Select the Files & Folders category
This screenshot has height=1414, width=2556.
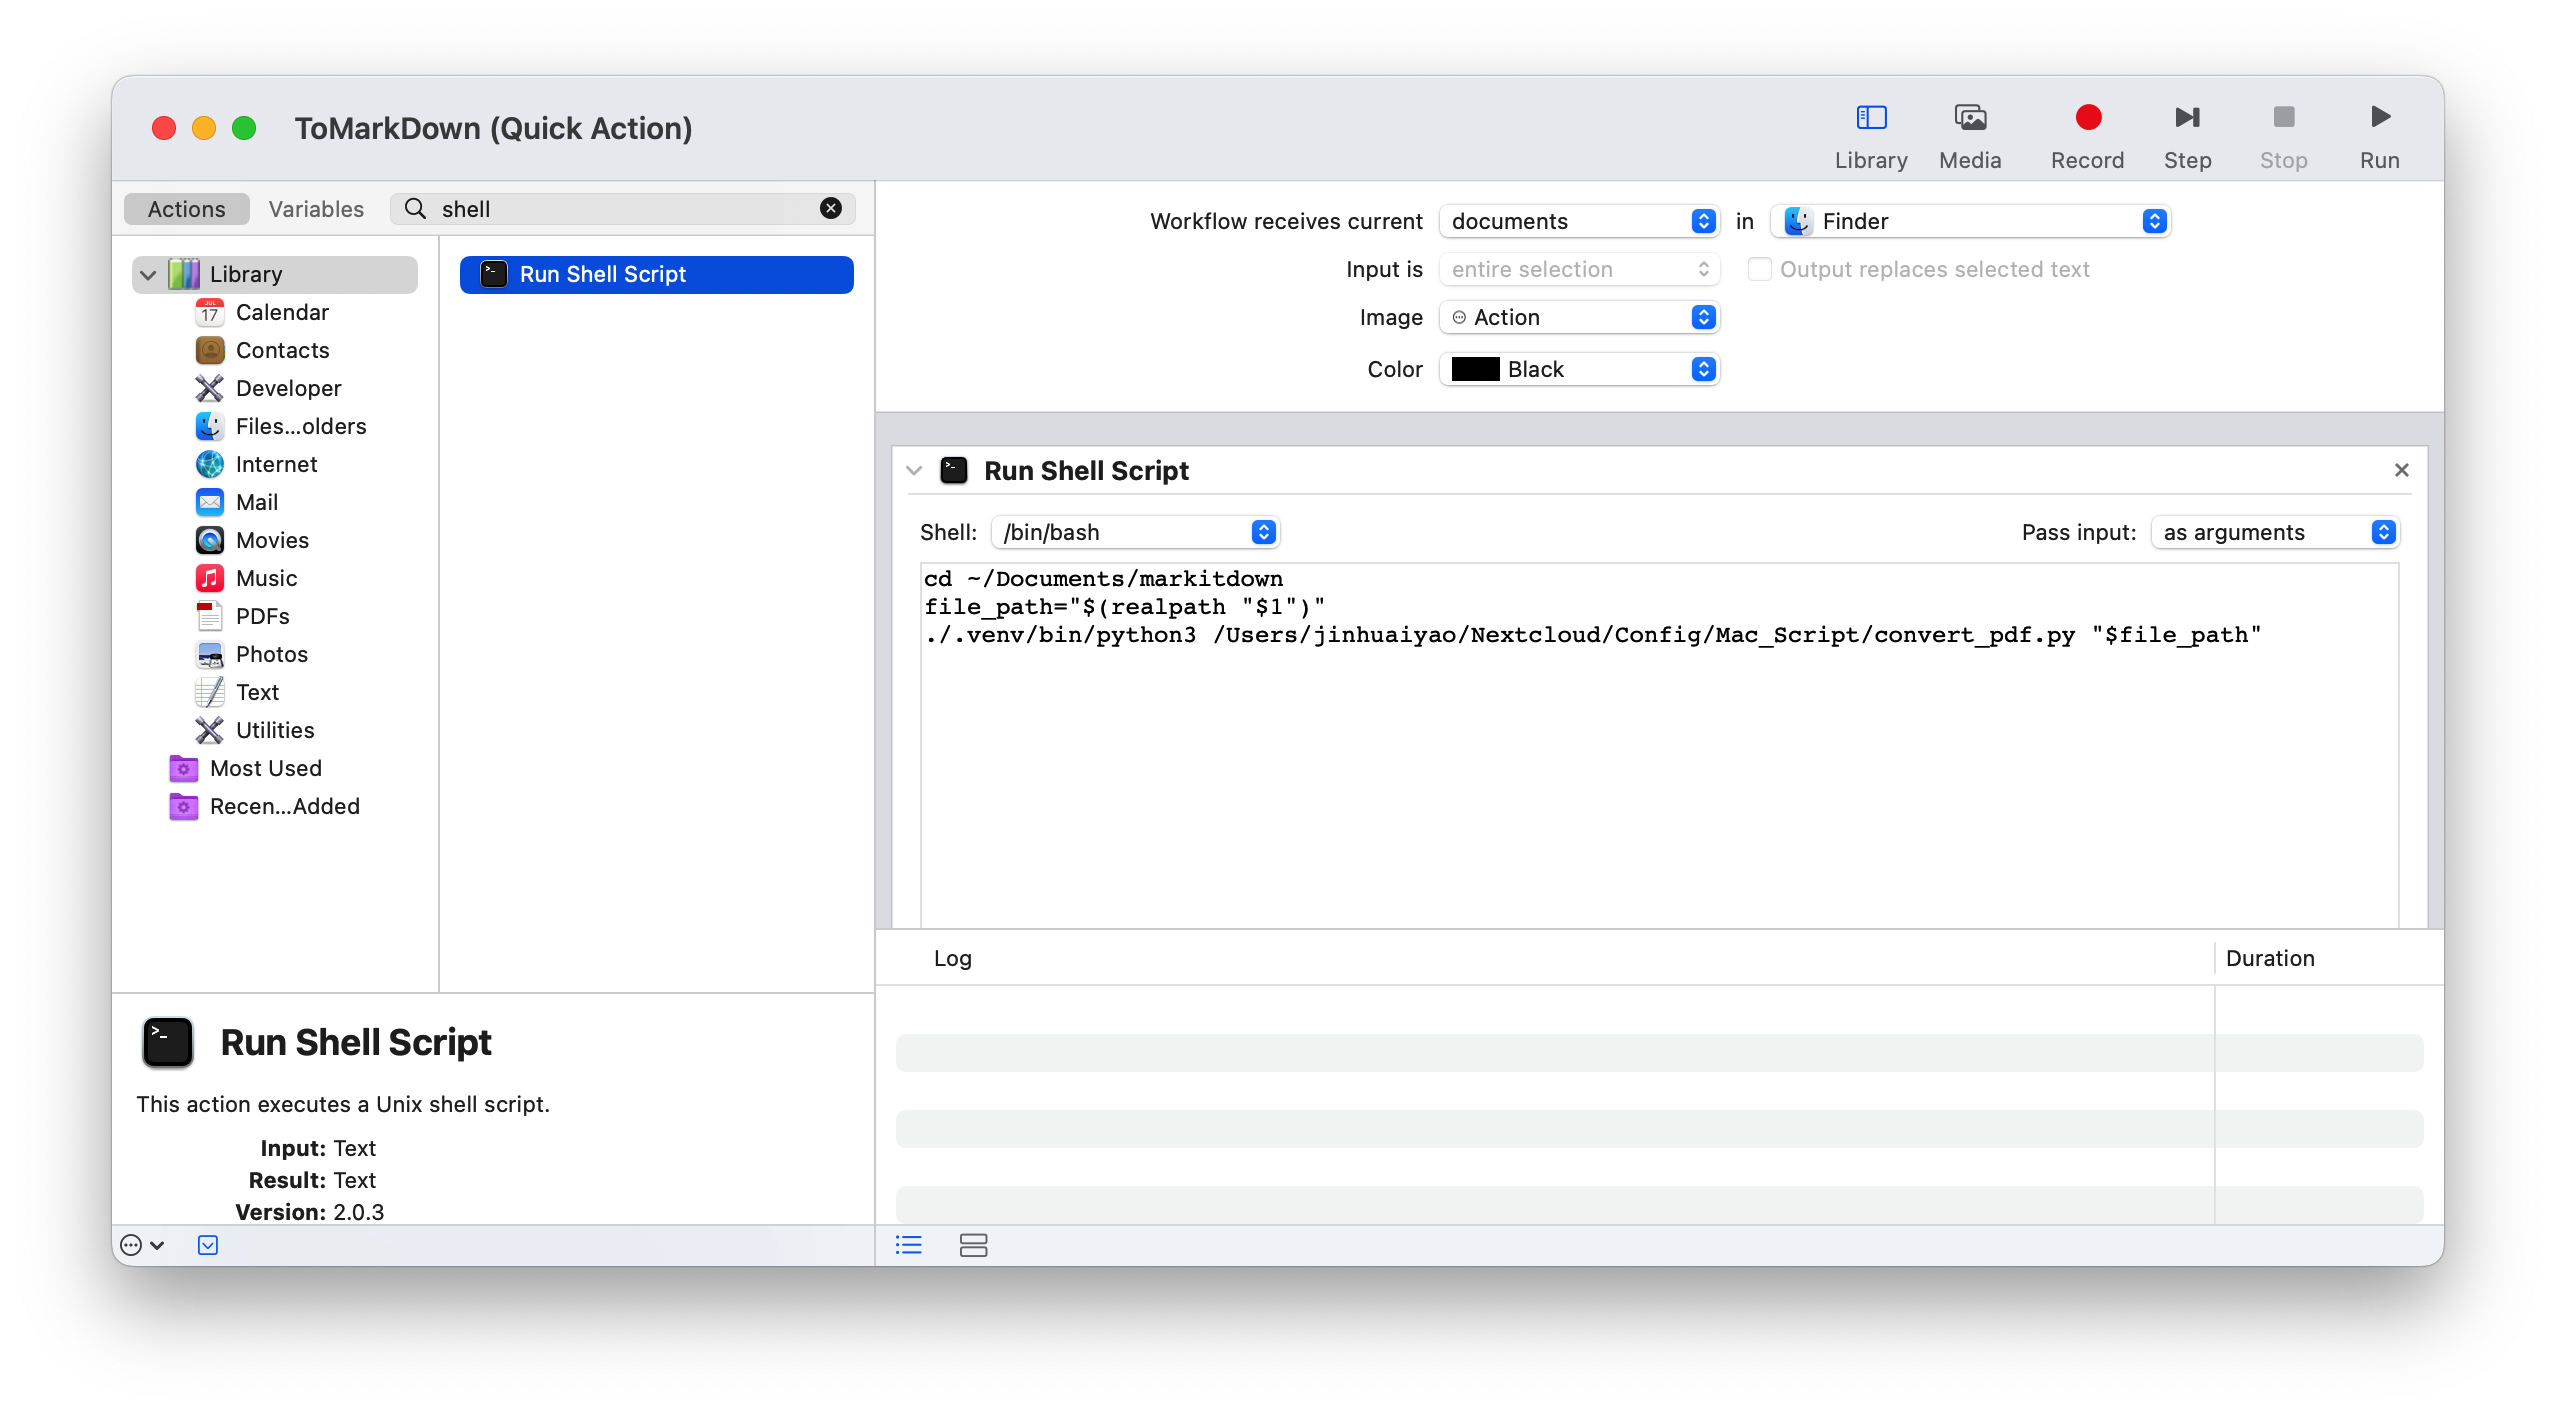[x=300, y=426]
